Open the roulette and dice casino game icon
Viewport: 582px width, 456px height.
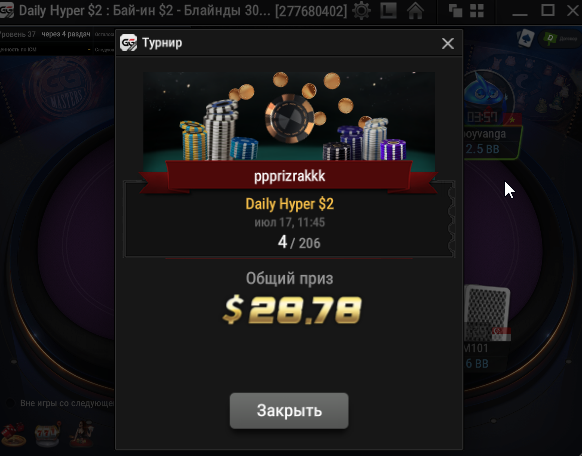tap(13, 433)
